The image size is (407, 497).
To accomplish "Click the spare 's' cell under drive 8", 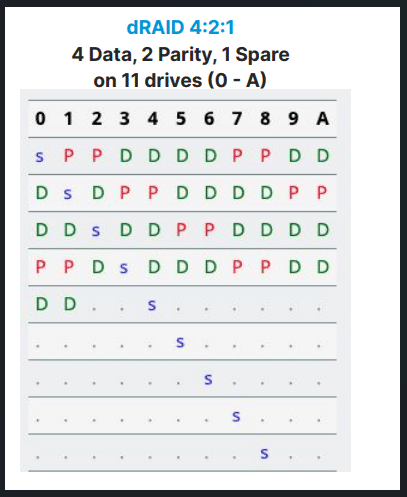I will click(264, 453).
